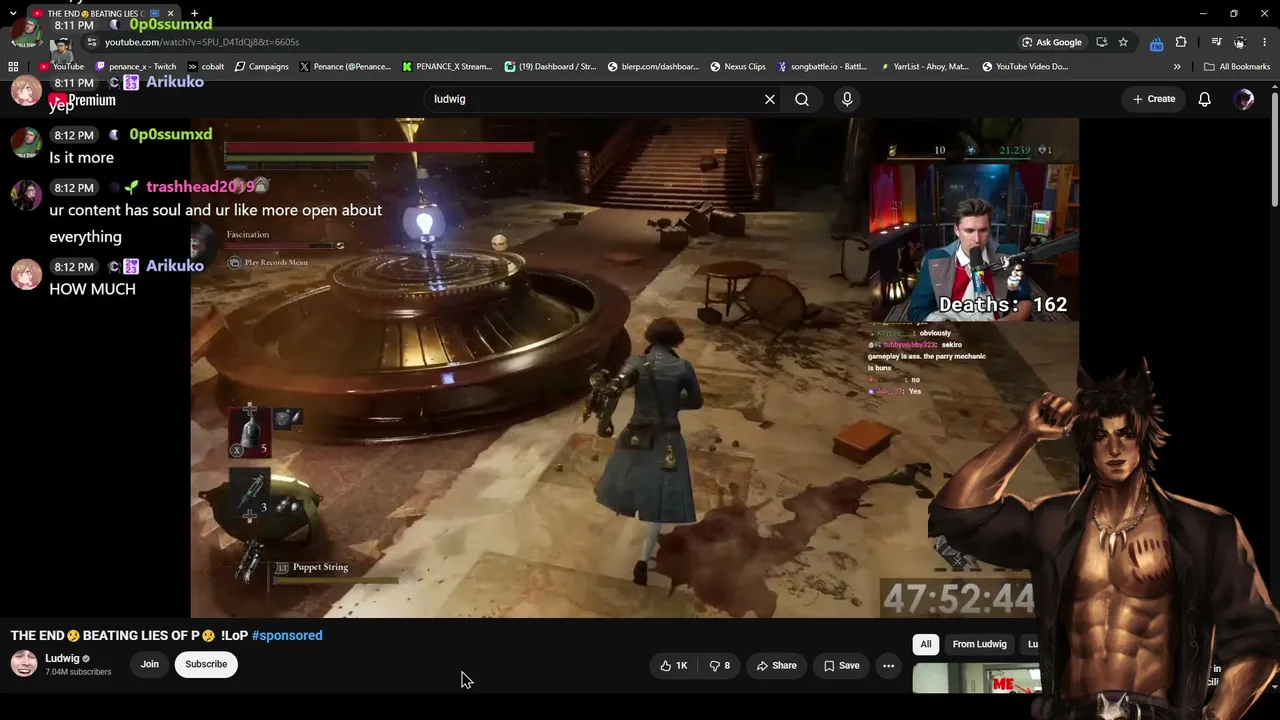This screenshot has height=720, width=1280.
Task: Open the Ludwig channel name link
Action: click(62, 658)
